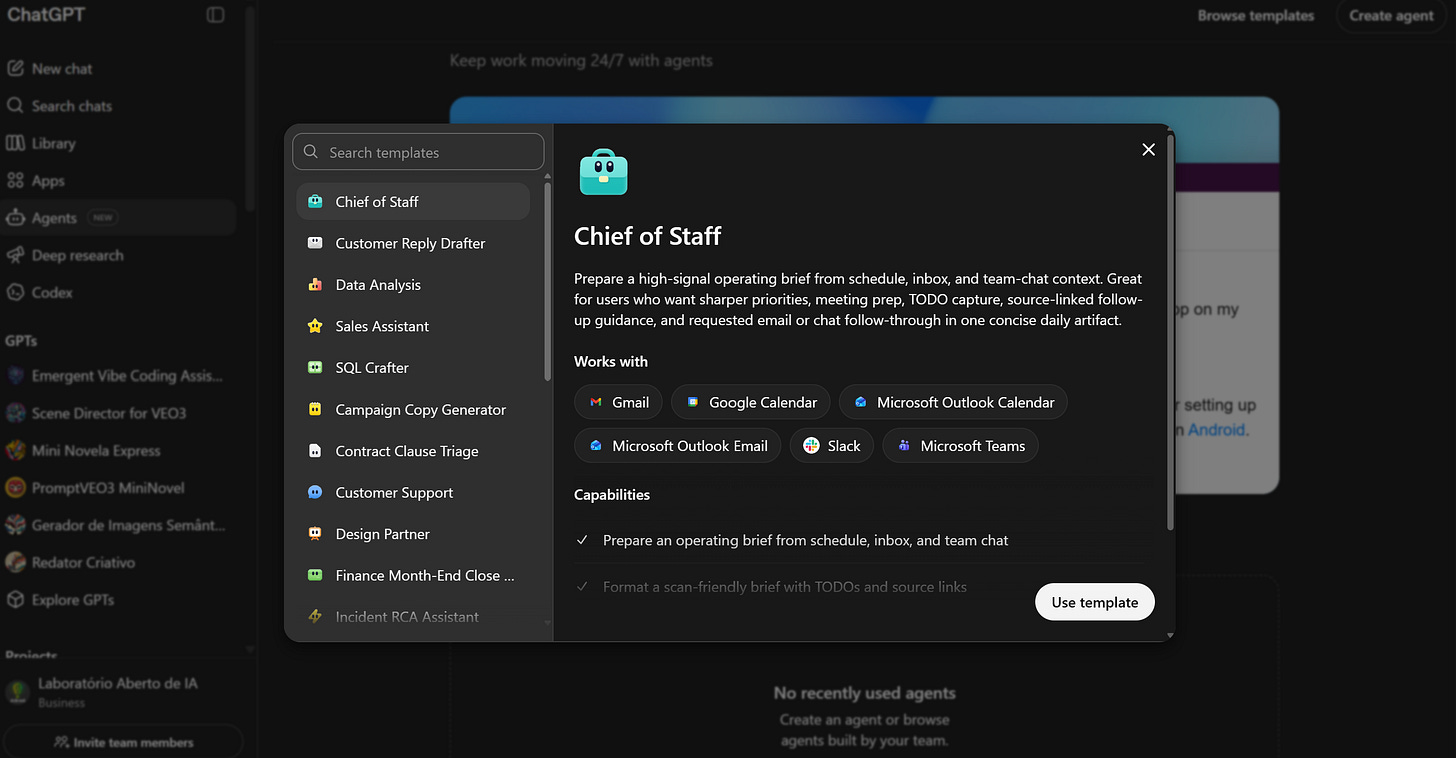Click the Mini Novela Express avatar
1456x758 pixels.
15,450
